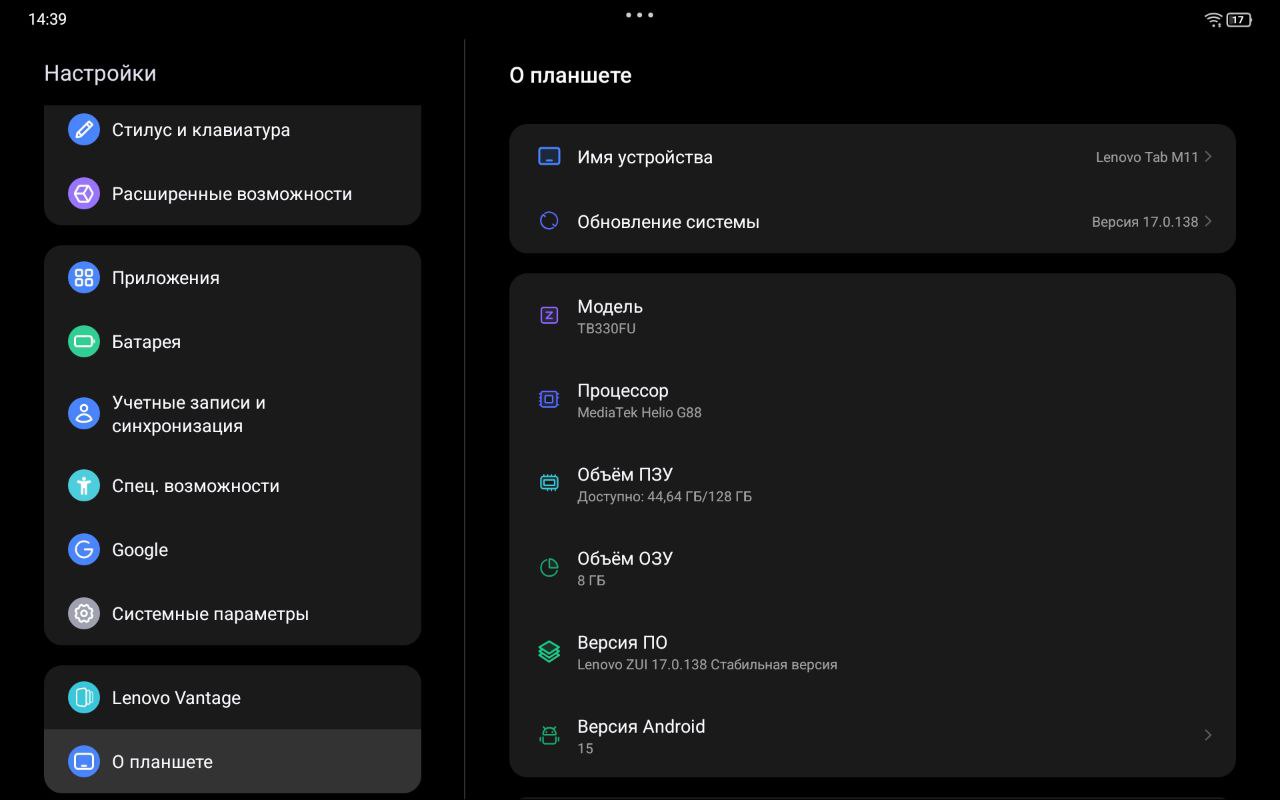Open Стилус и клавиатура settings
This screenshot has width=1280, height=800.
coord(232,129)
